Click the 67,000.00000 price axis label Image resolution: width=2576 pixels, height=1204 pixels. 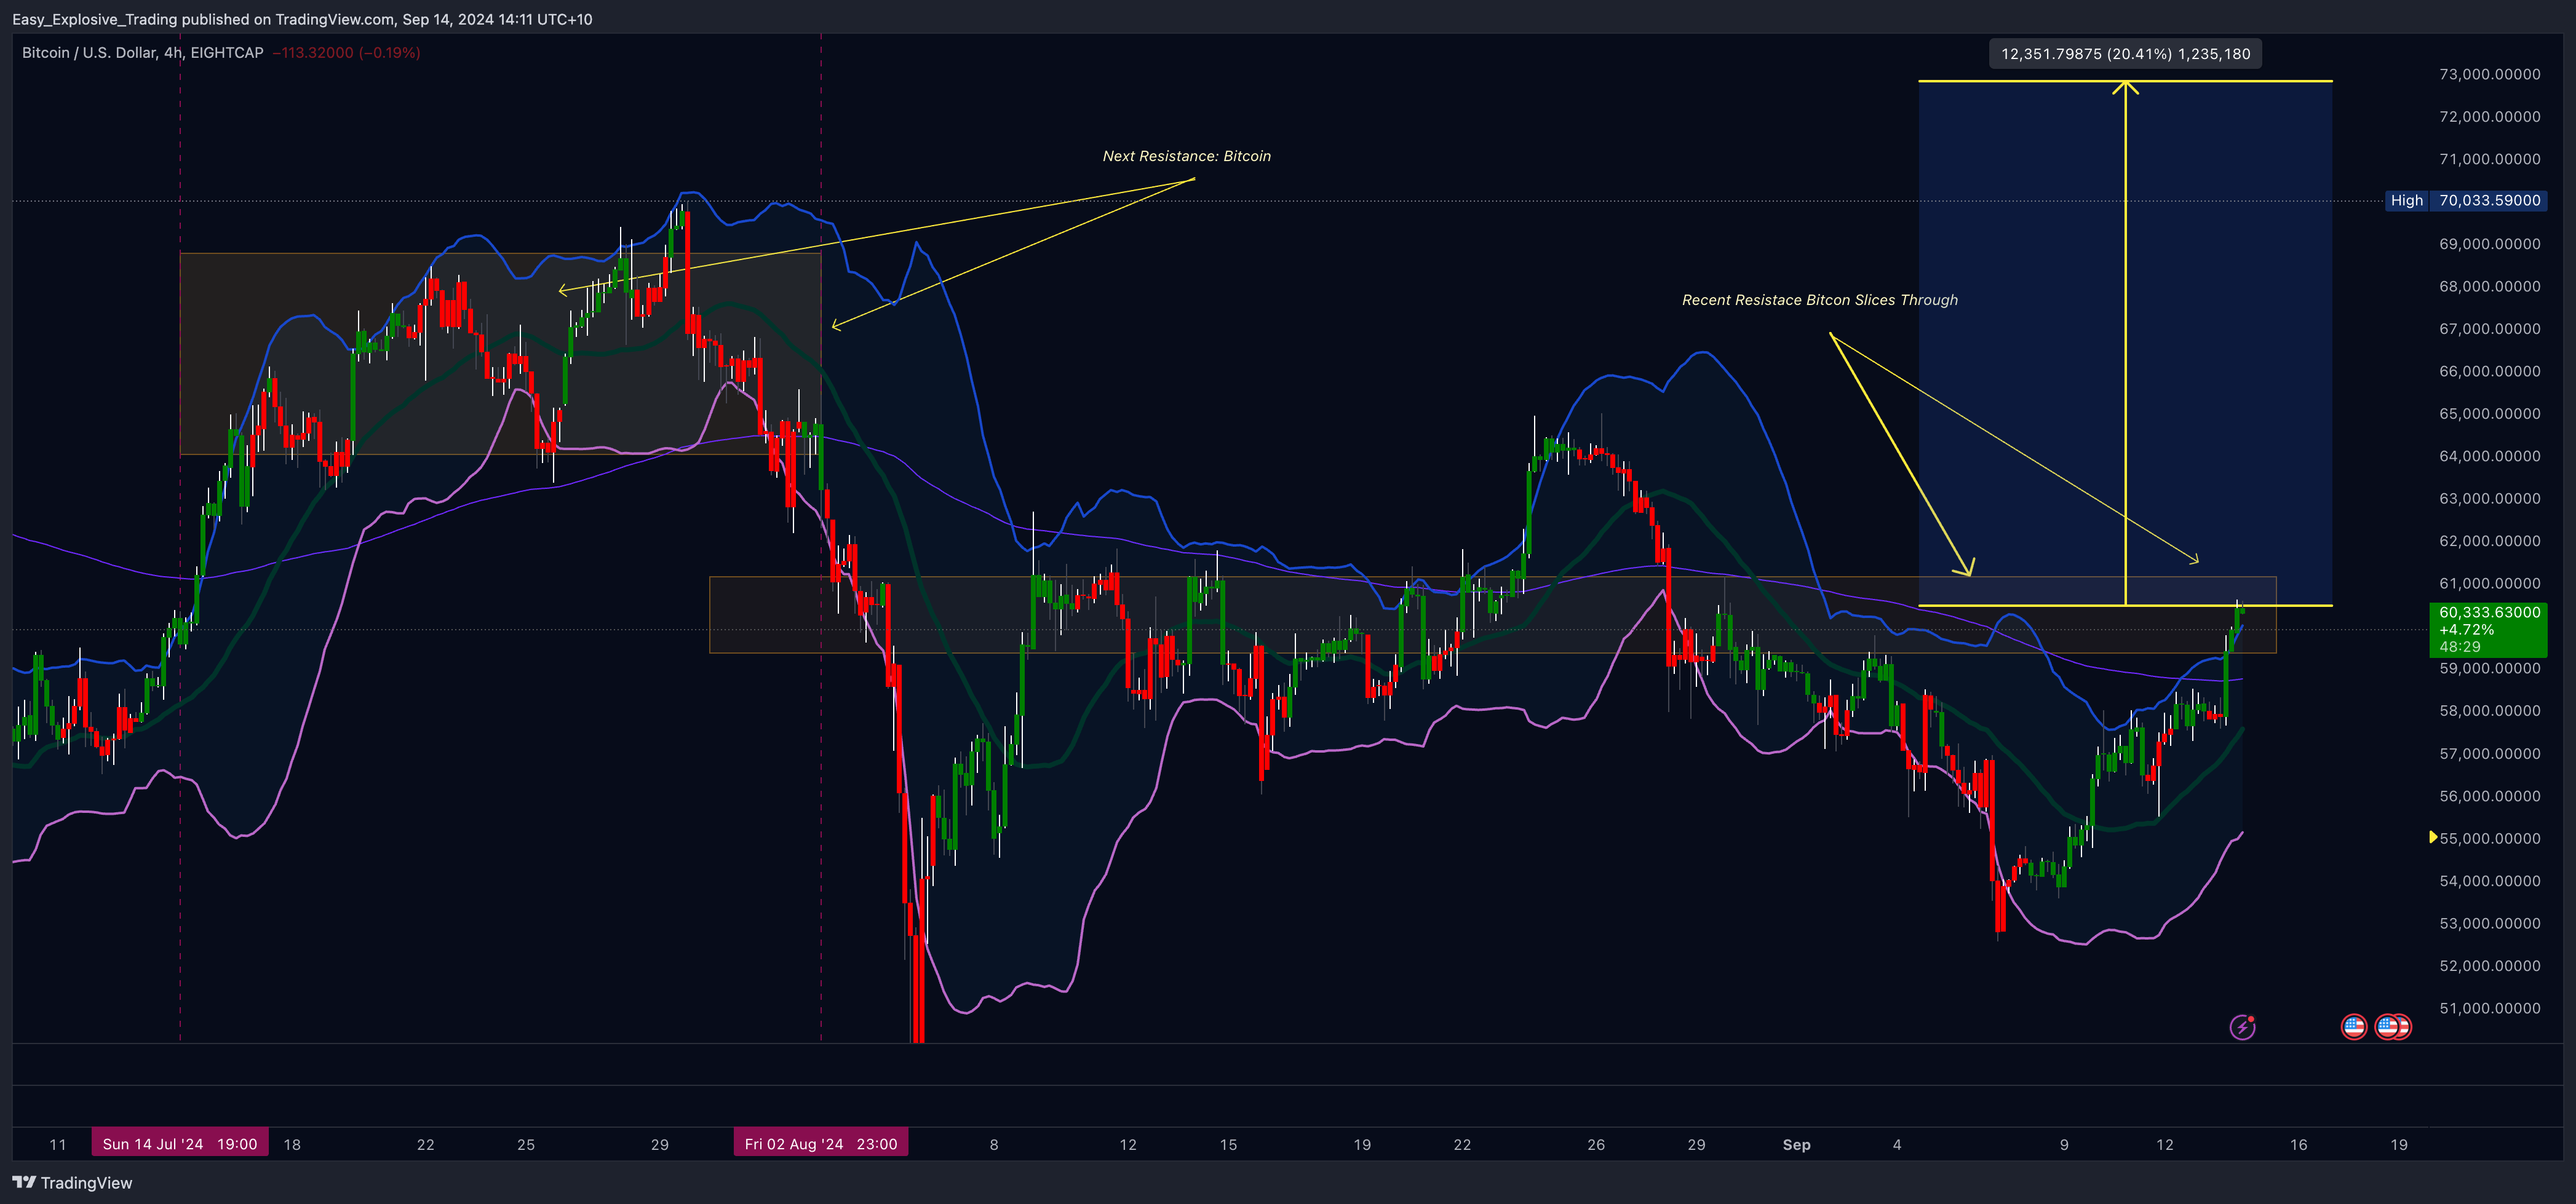pos(2490,329)
